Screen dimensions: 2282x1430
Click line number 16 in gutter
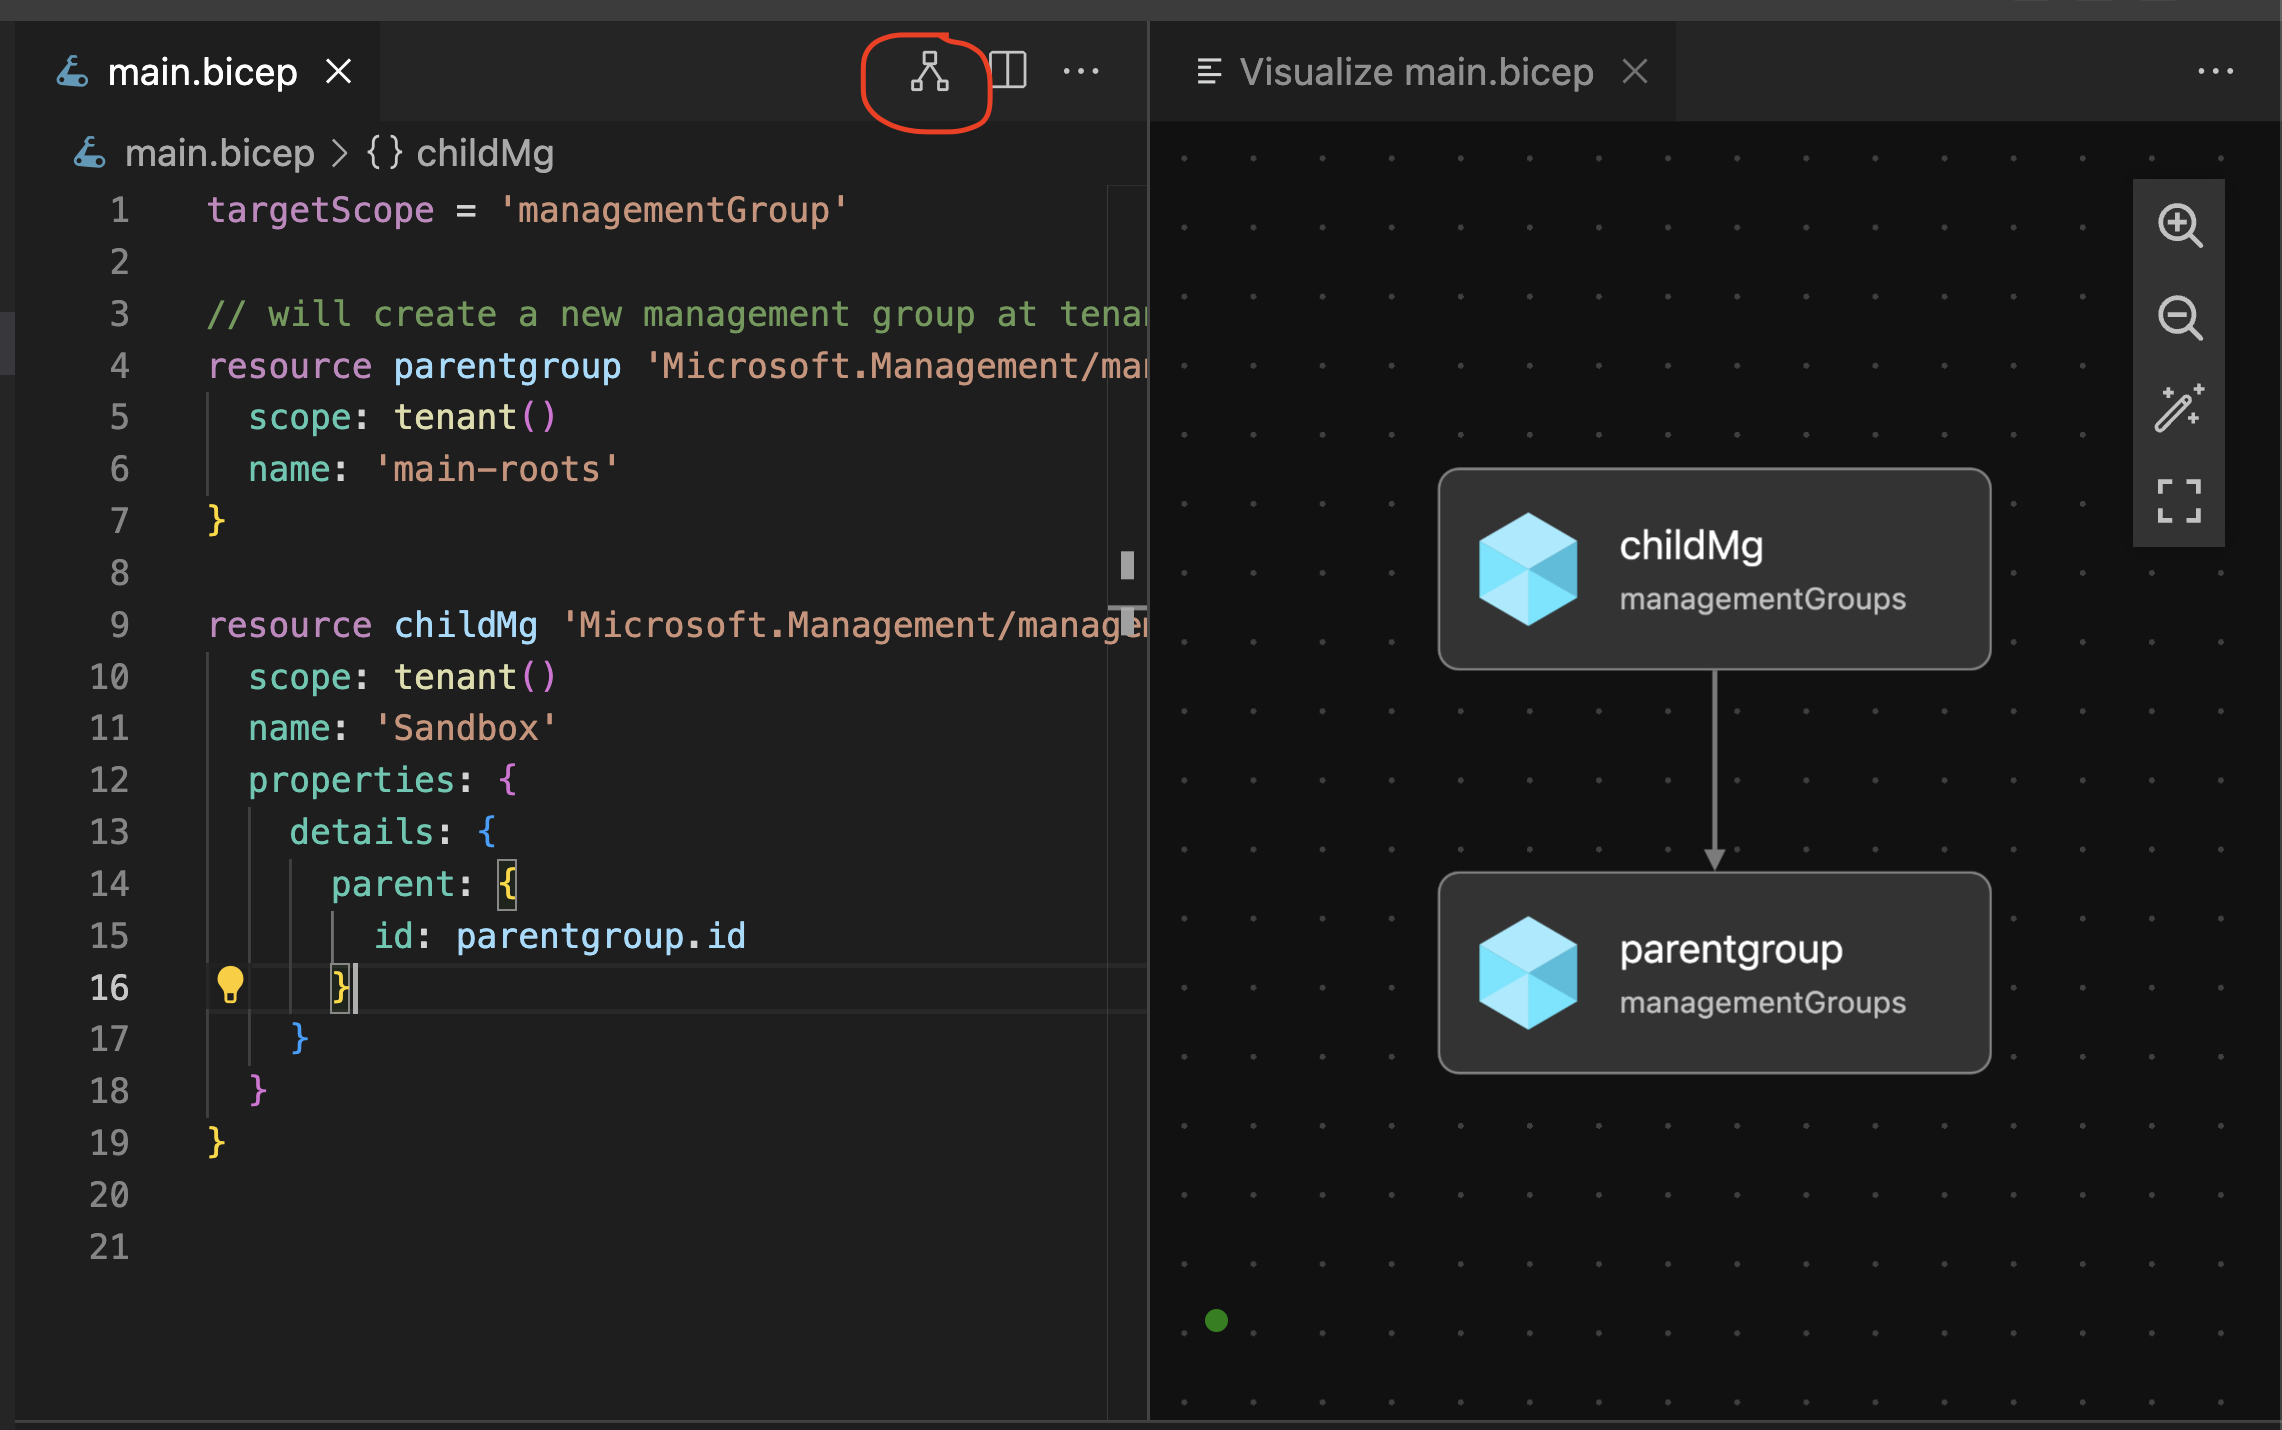(x=109, y=988)
